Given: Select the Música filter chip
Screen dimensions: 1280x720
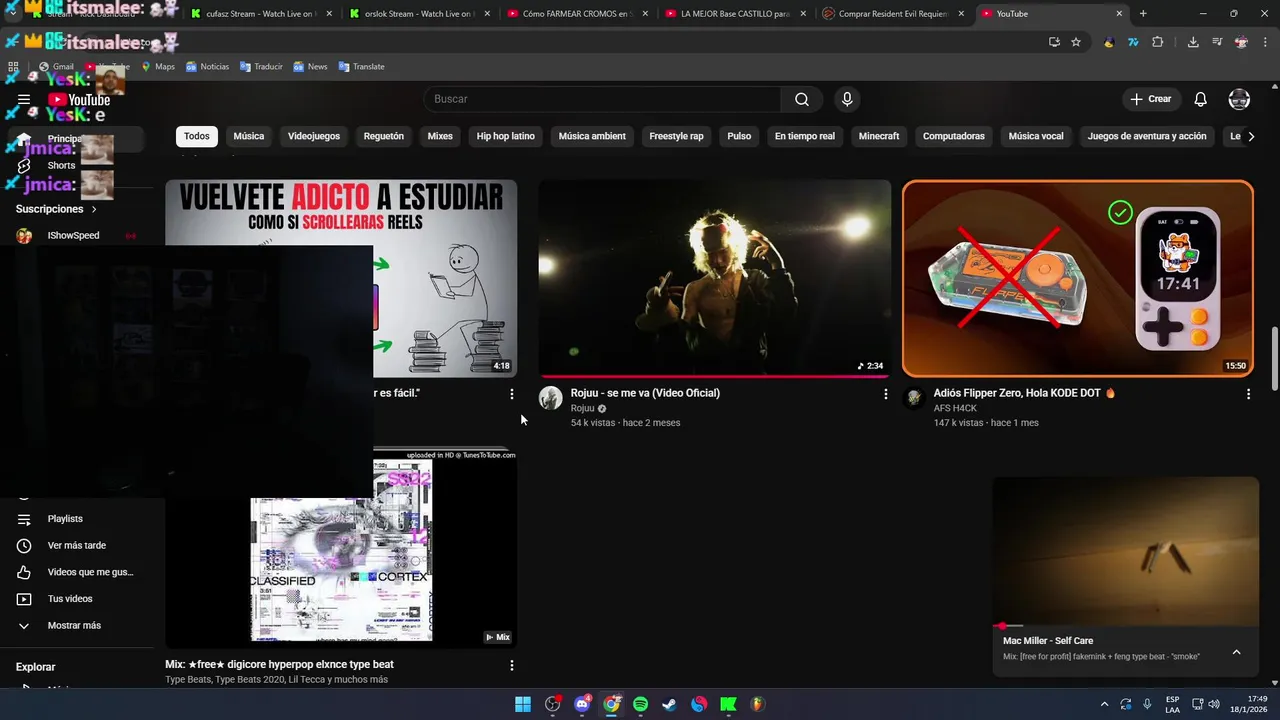Looking at the screenshot, I should 249,137.
